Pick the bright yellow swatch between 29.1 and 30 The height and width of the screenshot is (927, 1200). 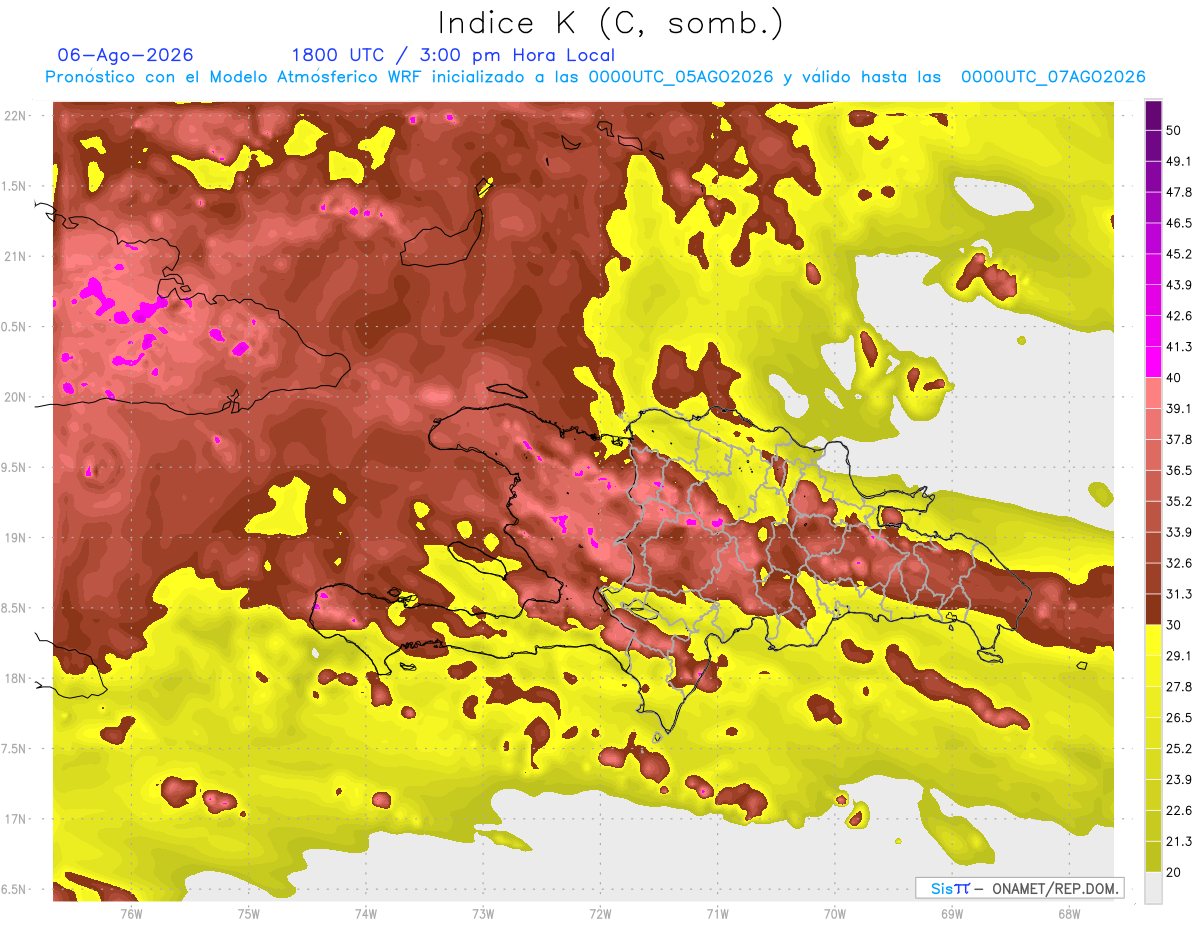(x=1154, y=640)
